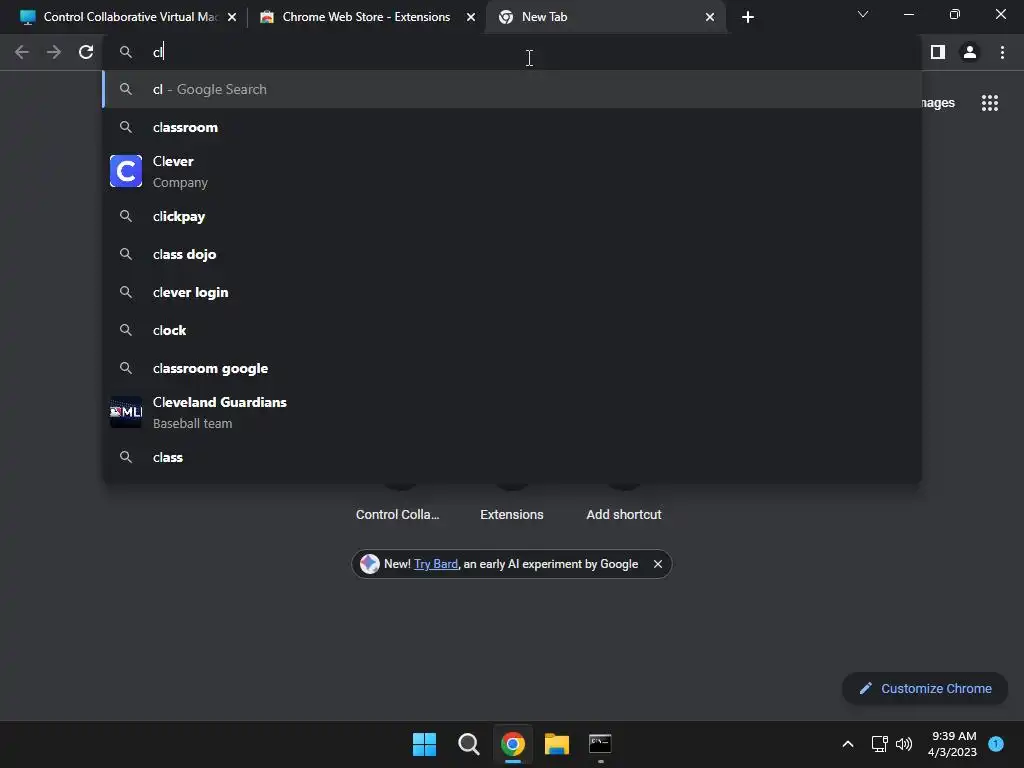The image size is (1024, 768).
Task: Open the Cleveland Guardians Baseball team suggestion
Action: coord(512,412)
